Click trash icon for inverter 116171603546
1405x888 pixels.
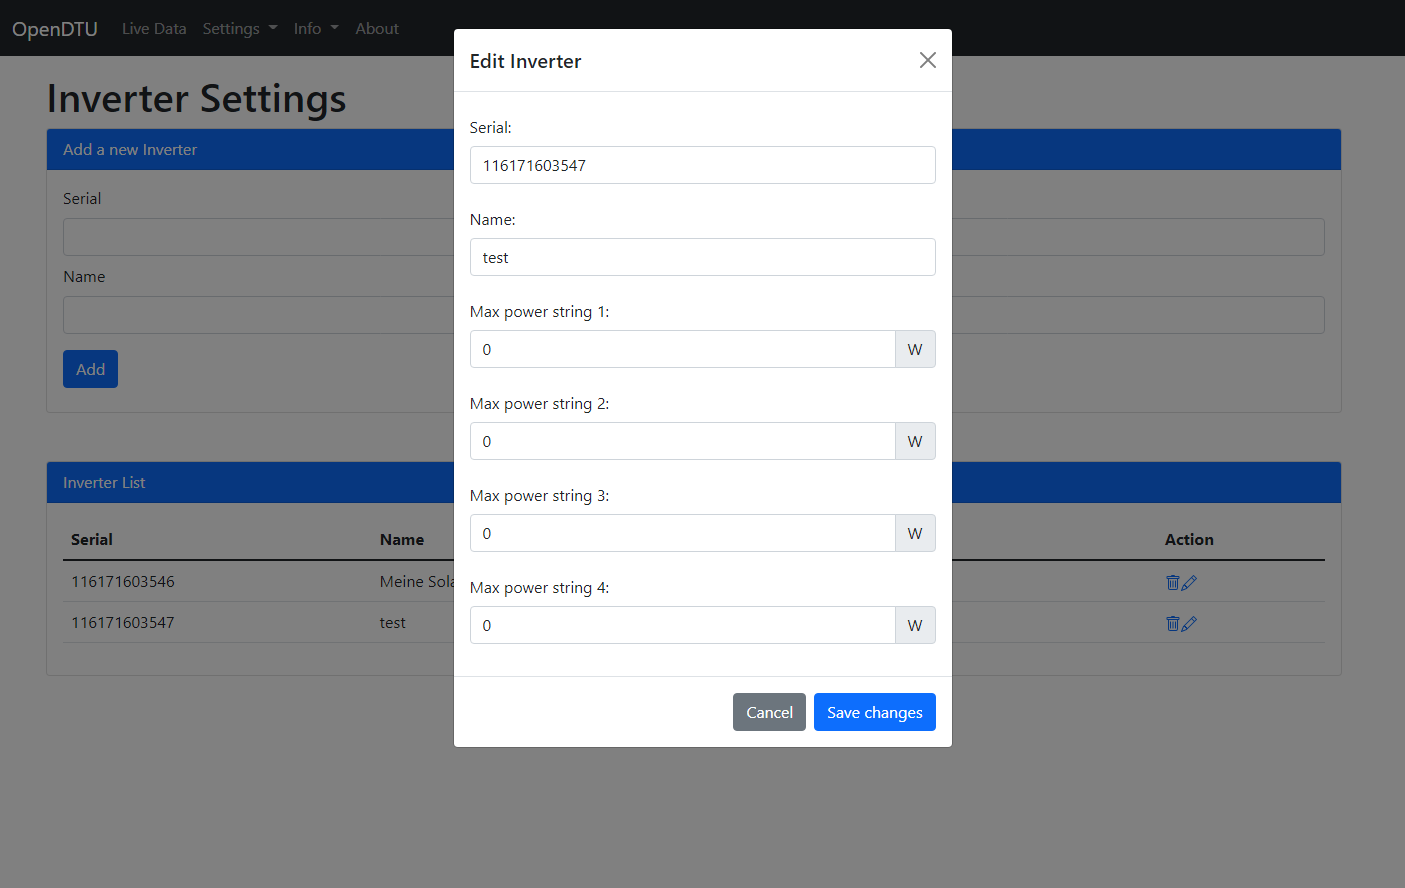click(1172, 582)
